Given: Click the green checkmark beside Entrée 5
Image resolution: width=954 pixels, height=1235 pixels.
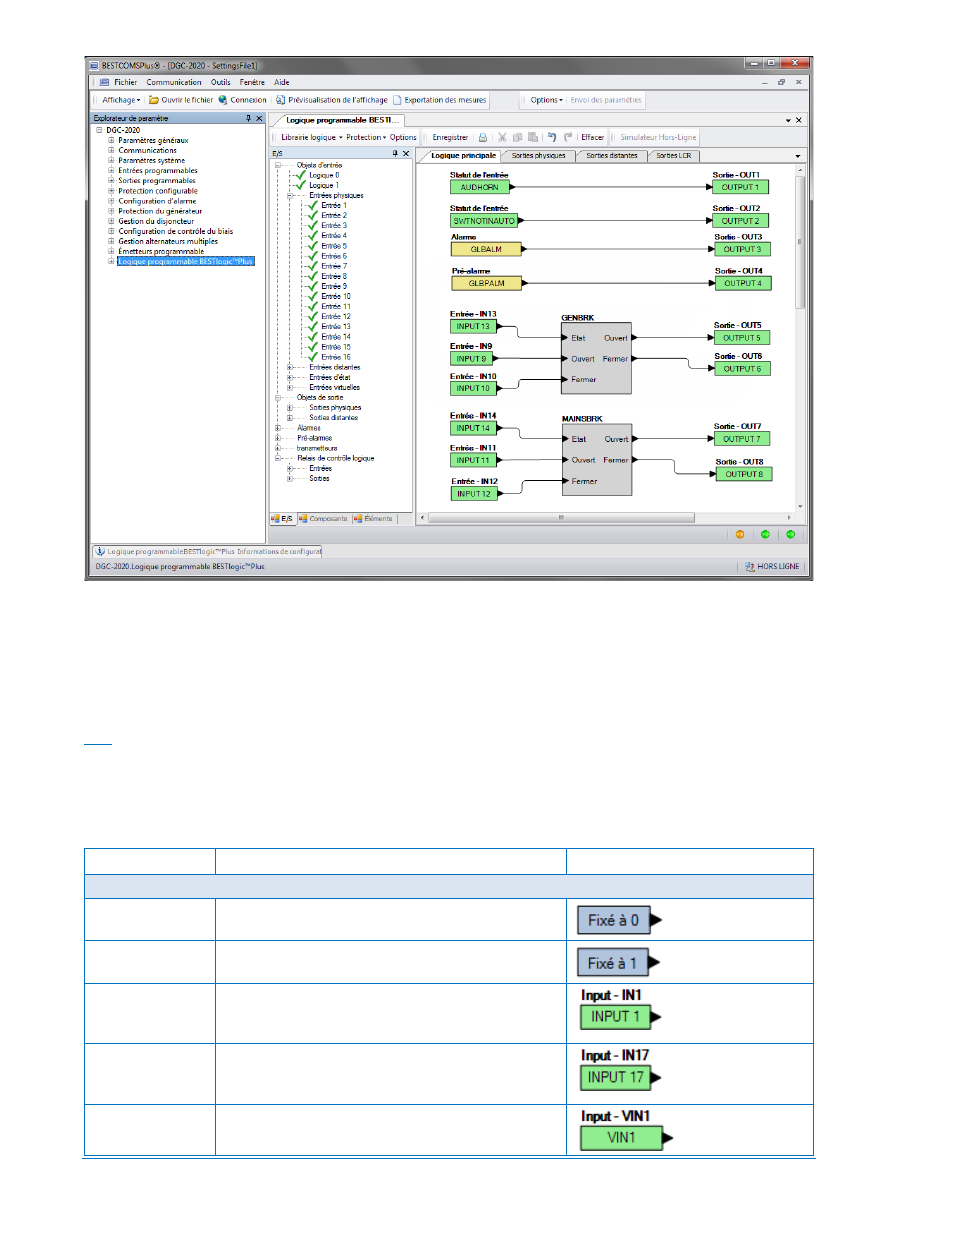Looking at the screenshot, I should coord(313,246).
